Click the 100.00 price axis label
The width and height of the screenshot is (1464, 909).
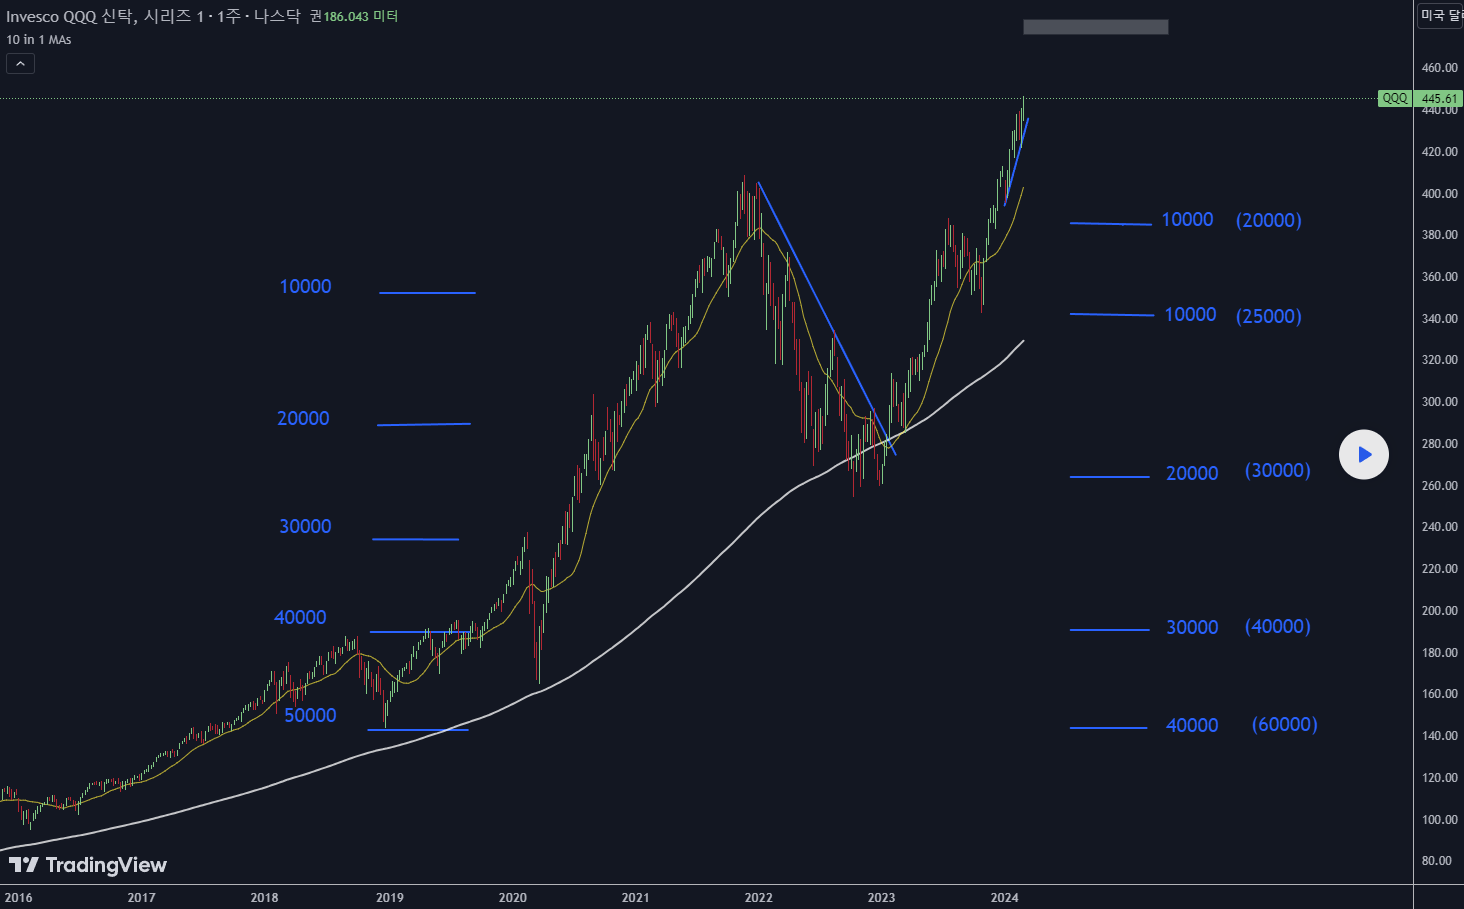click(x=1439, y=820)
